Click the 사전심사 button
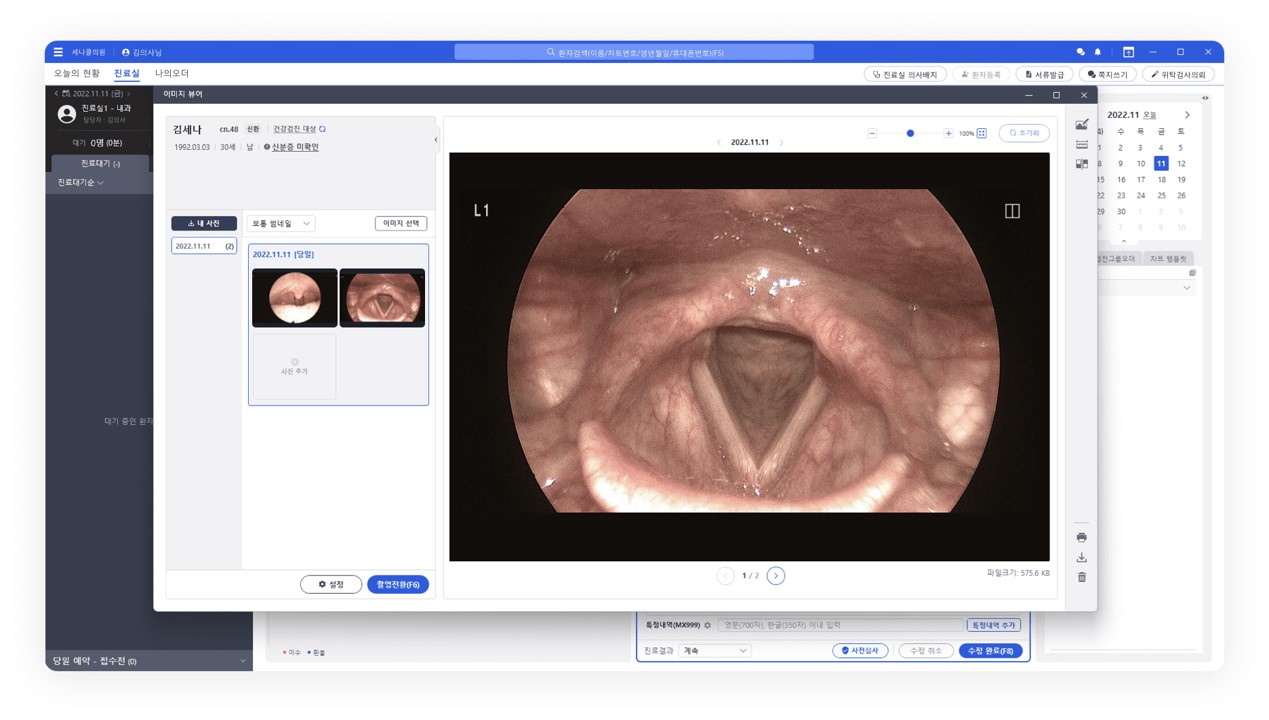This screenshot has width=1269, height=720. coord(860,651)
